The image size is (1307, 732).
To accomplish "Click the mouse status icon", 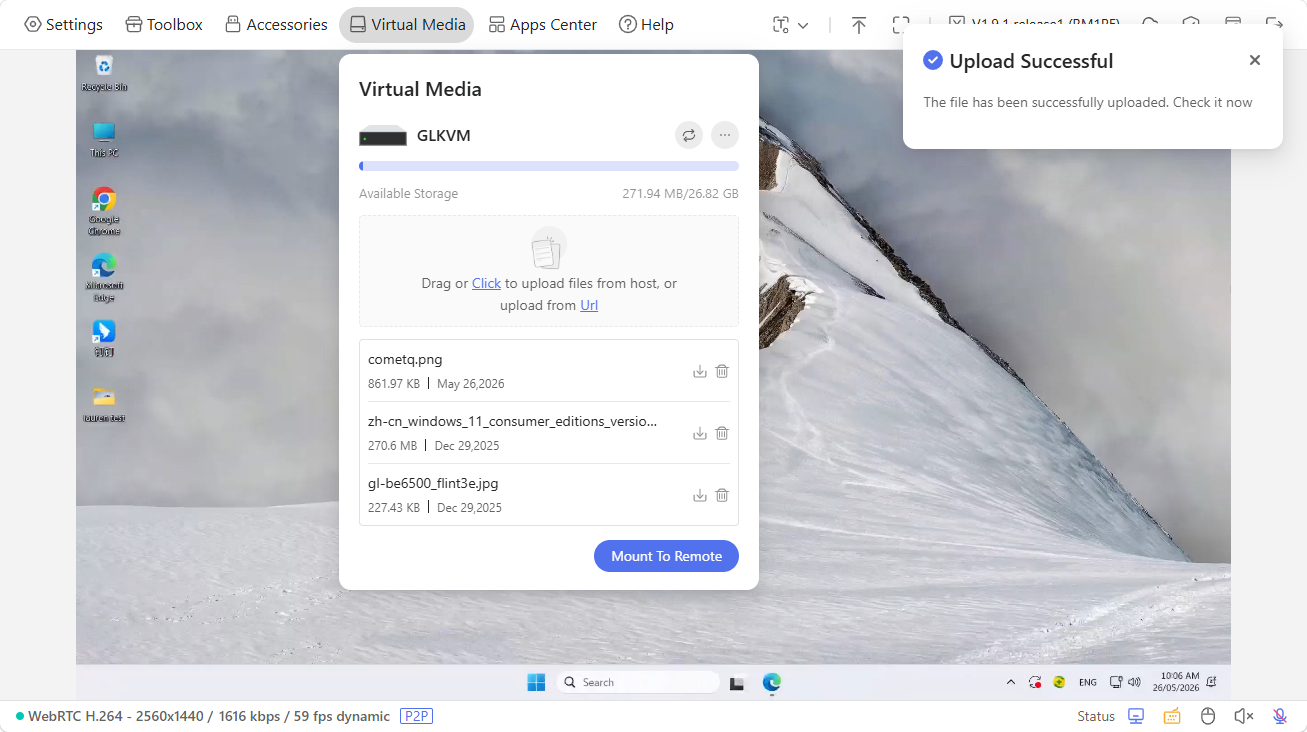I will (1207, 716).
